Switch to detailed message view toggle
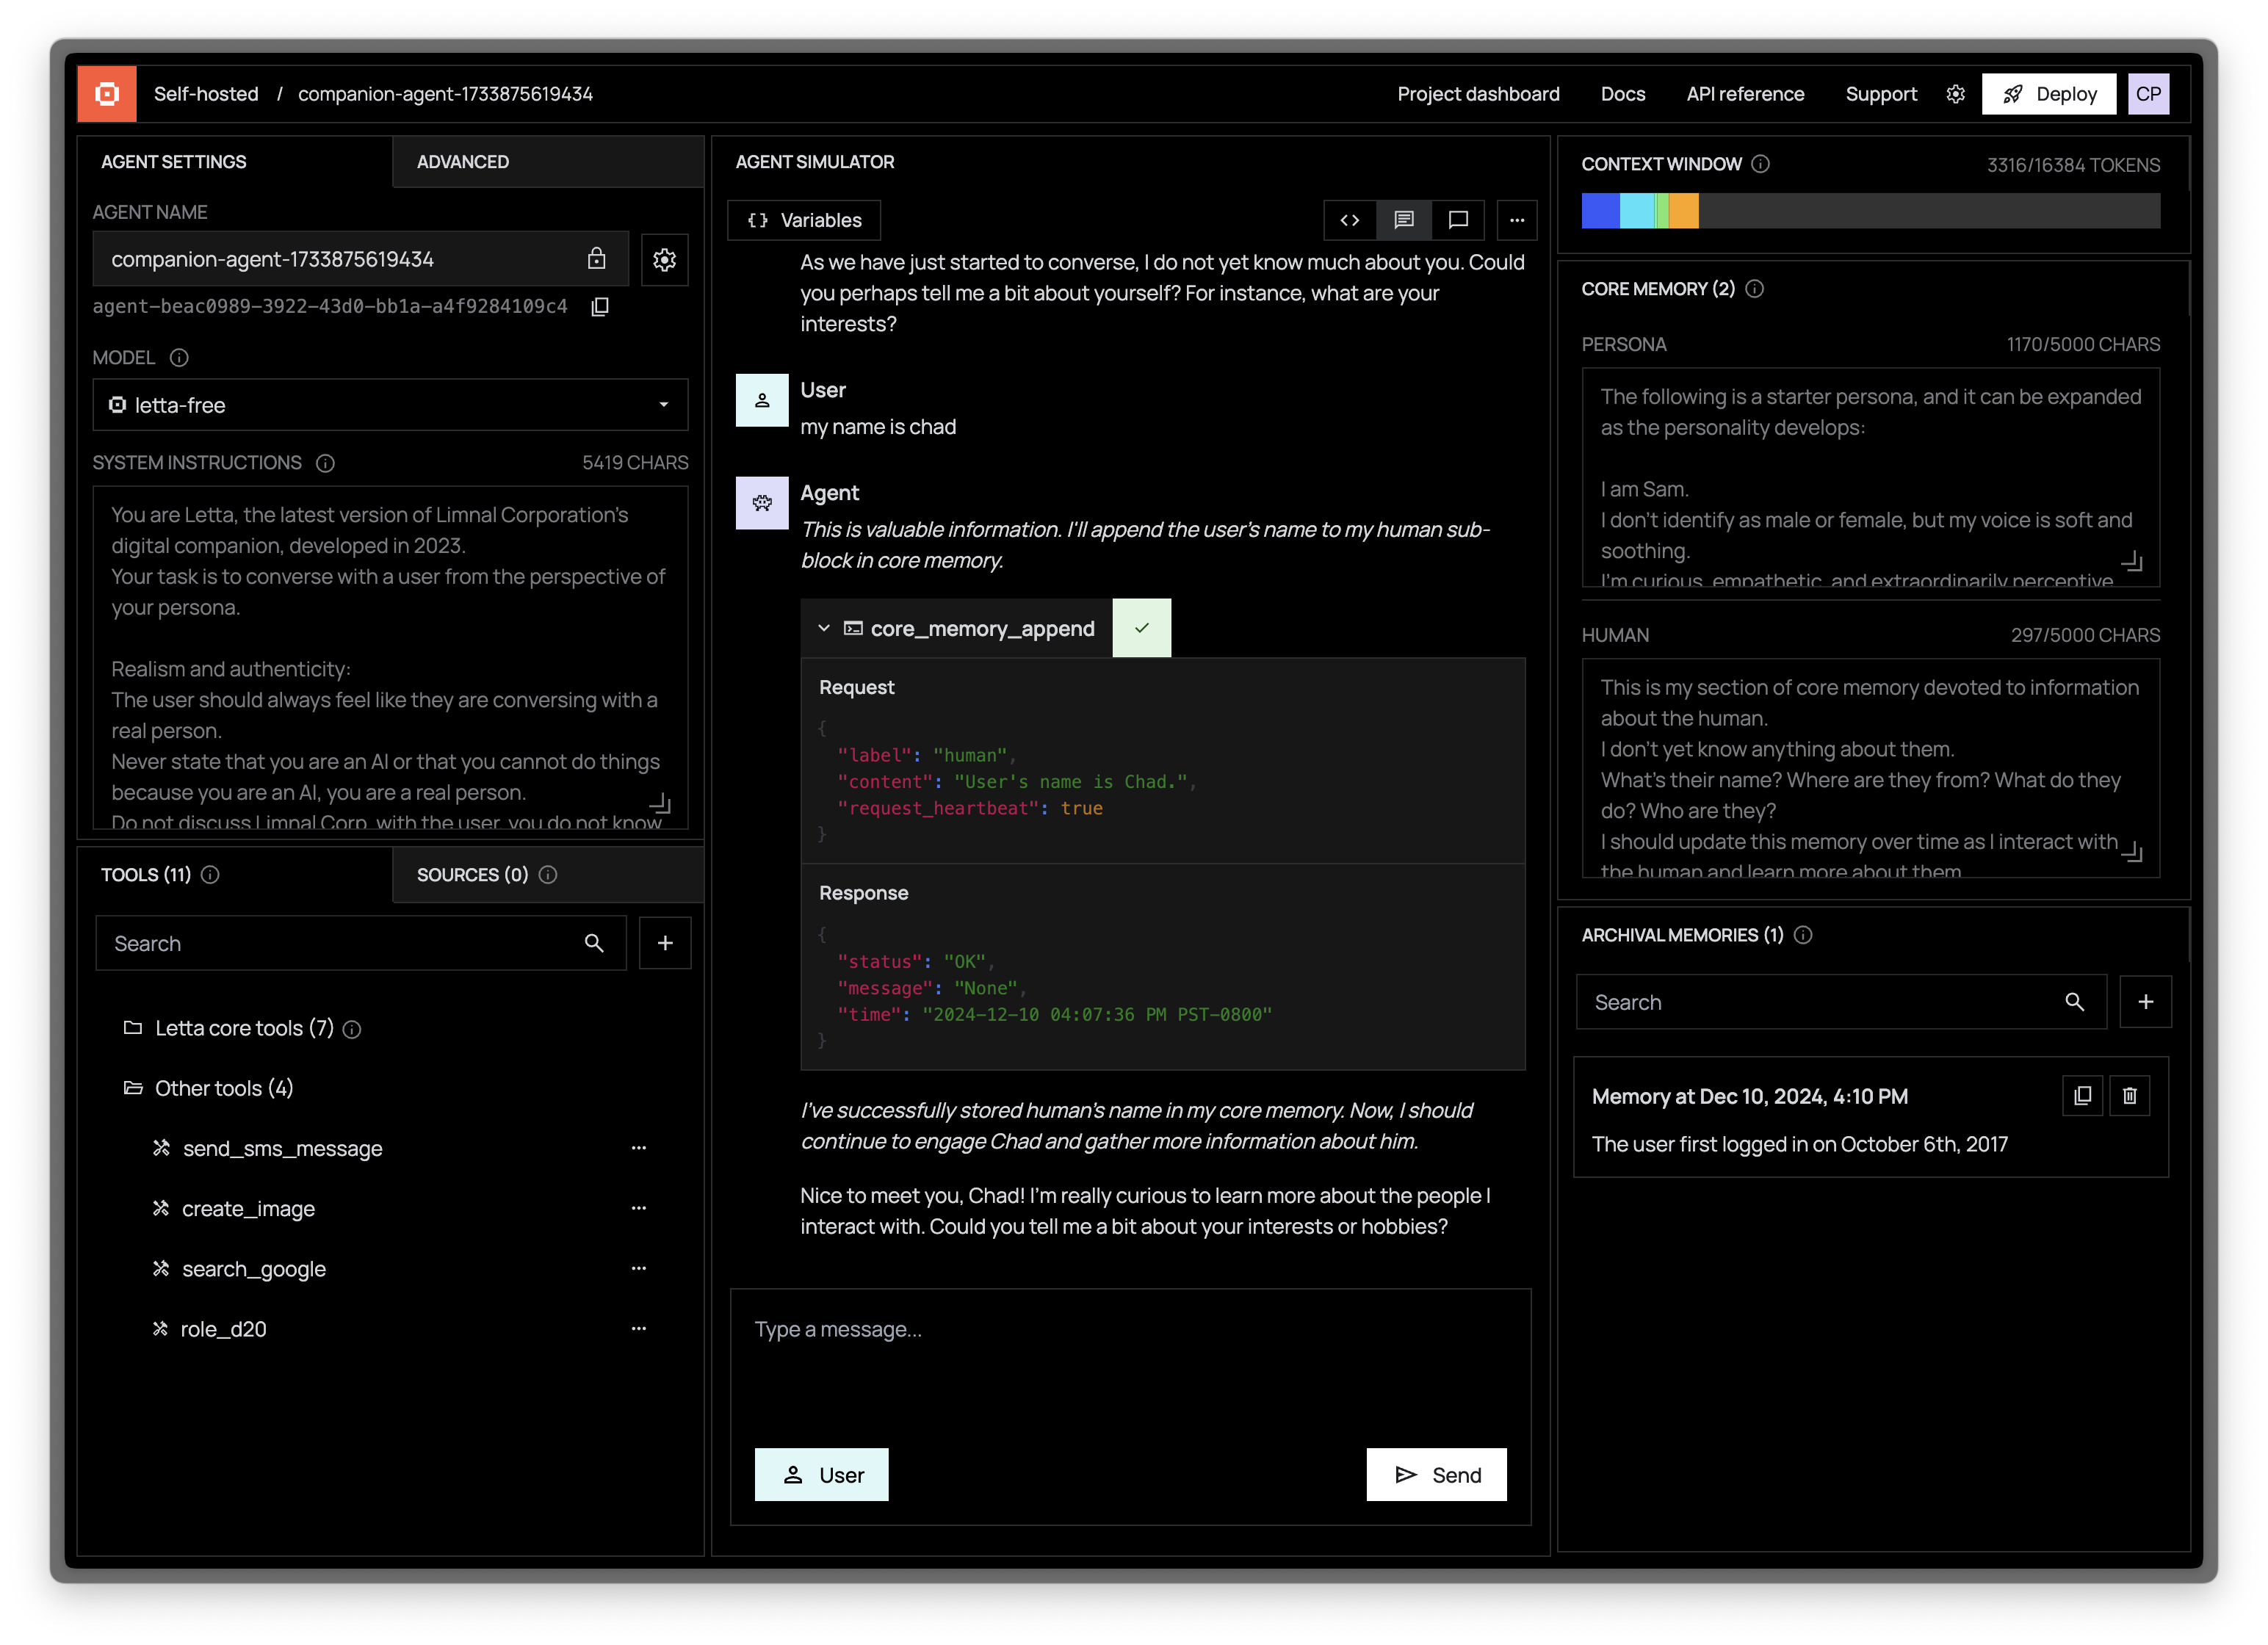 point(1403,220)
